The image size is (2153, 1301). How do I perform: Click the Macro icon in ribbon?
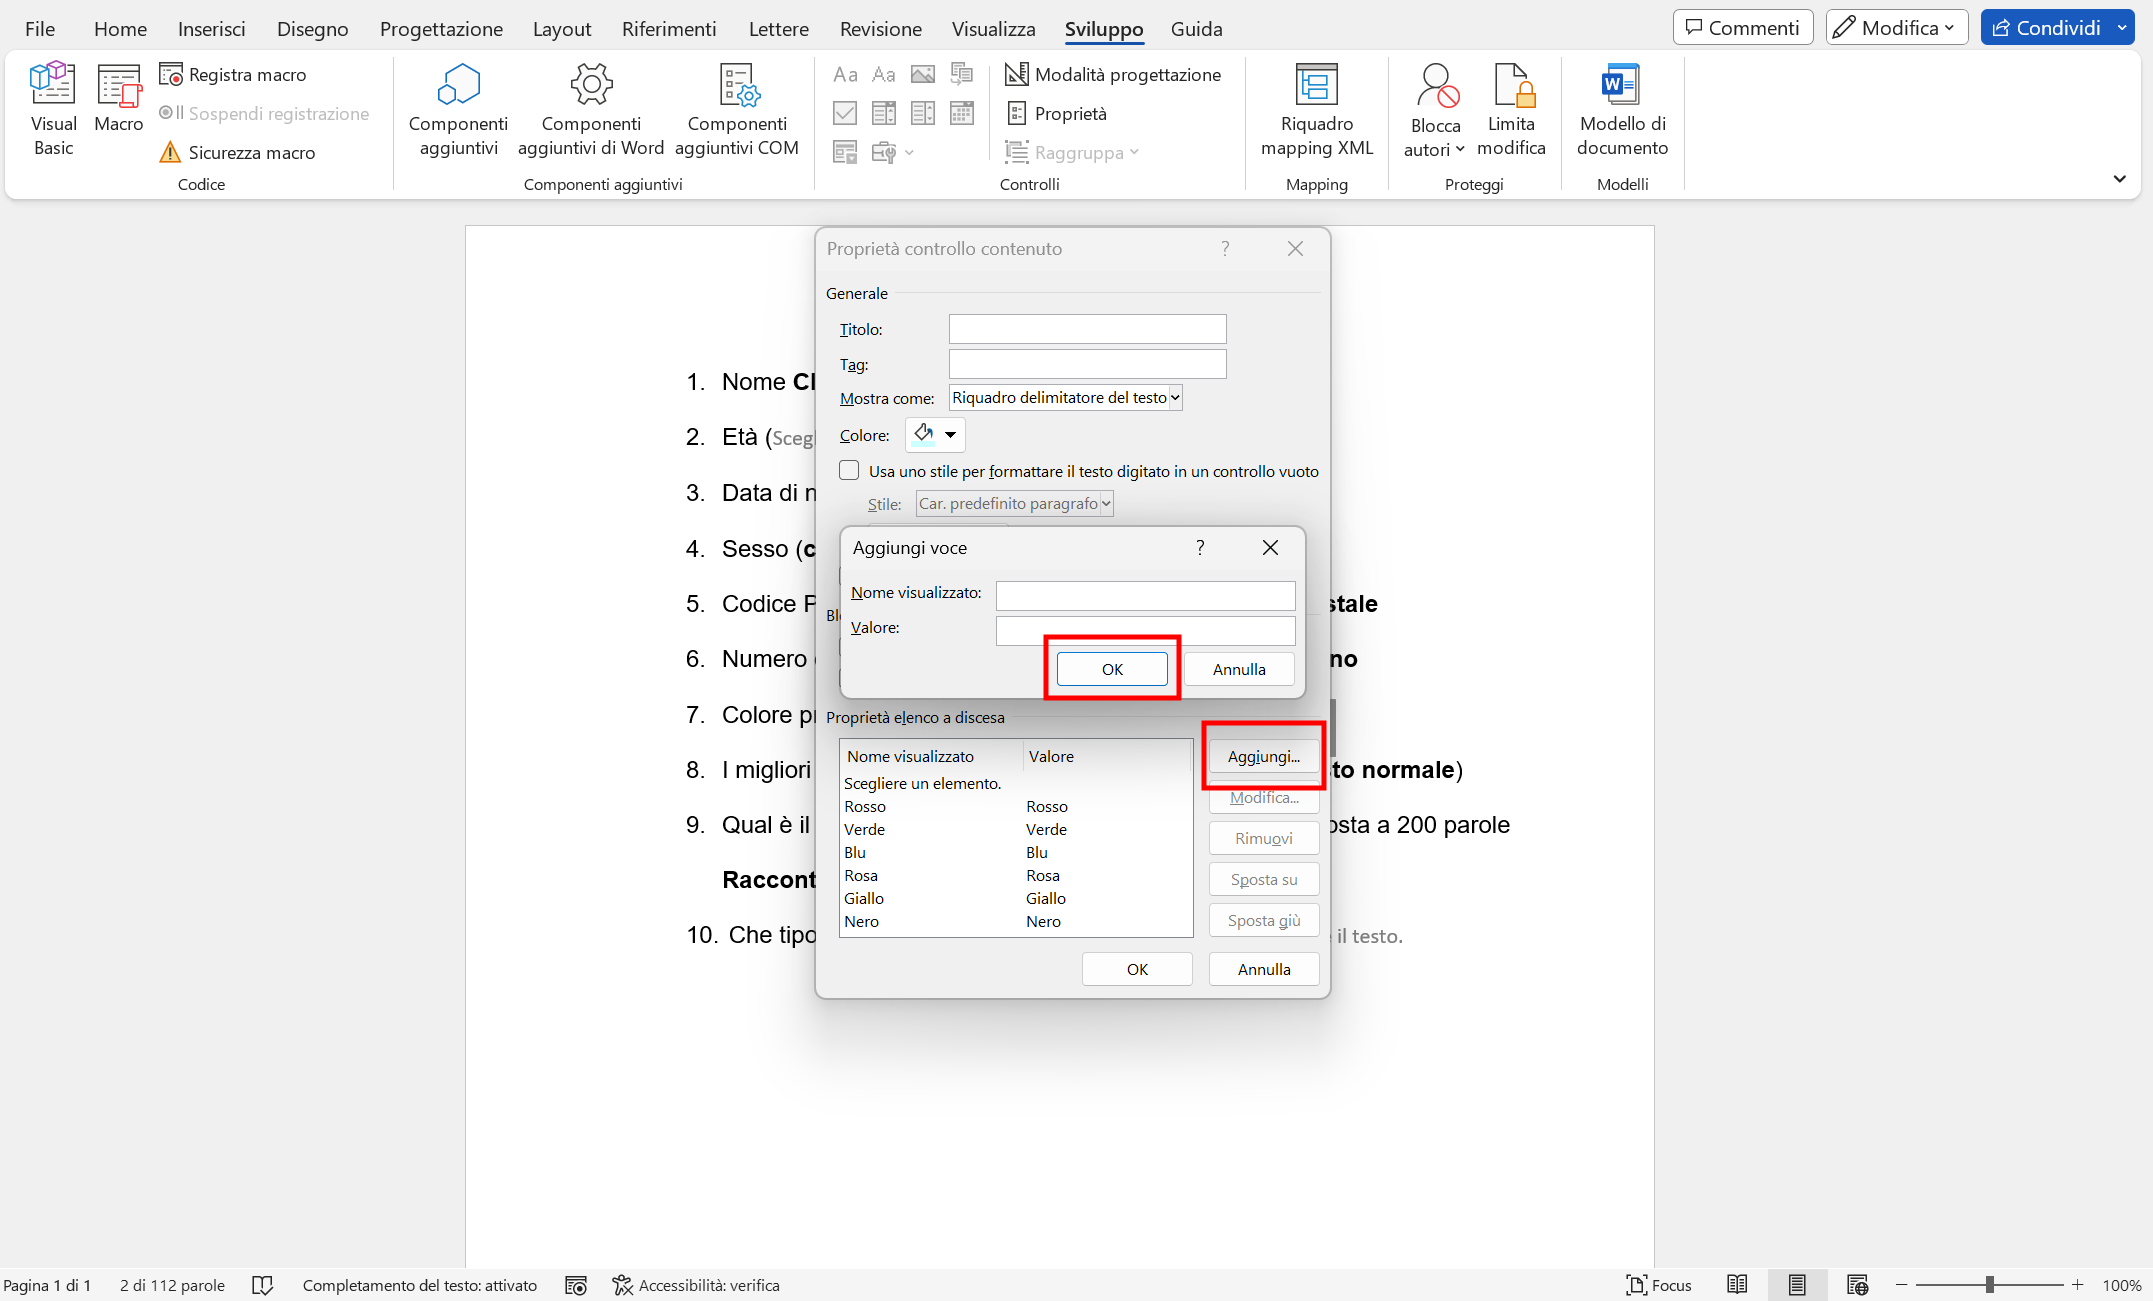coord(118,87)
